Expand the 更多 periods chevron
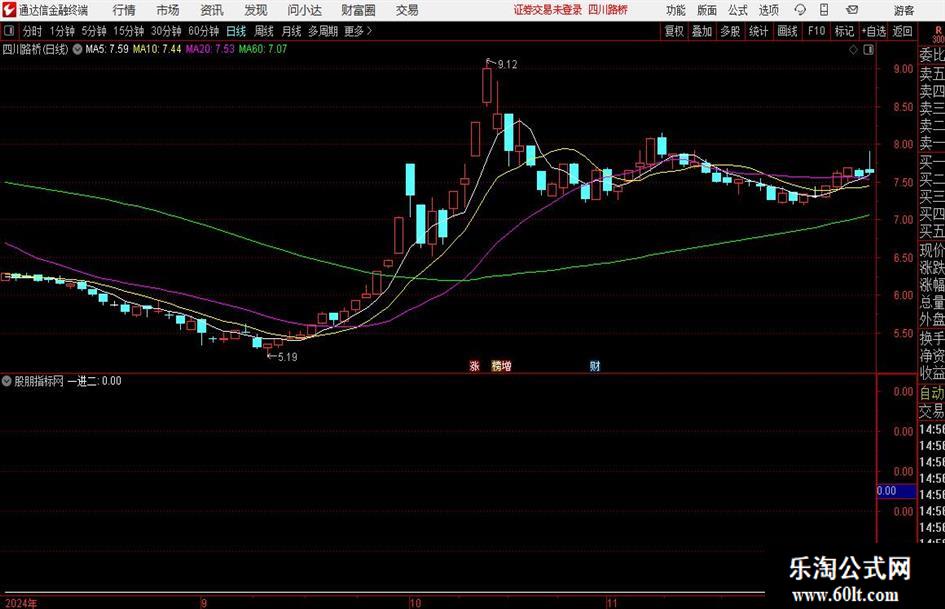 [369, 31]
